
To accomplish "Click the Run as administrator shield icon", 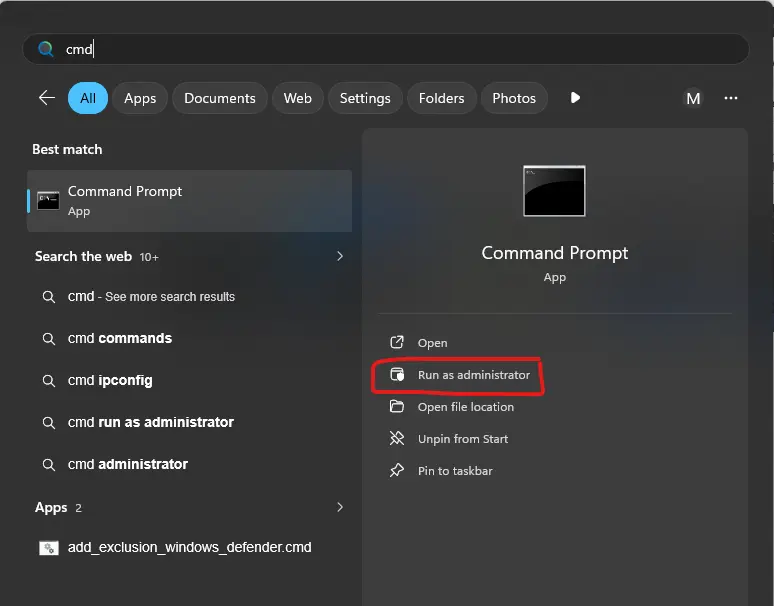I will pos(397,375).
